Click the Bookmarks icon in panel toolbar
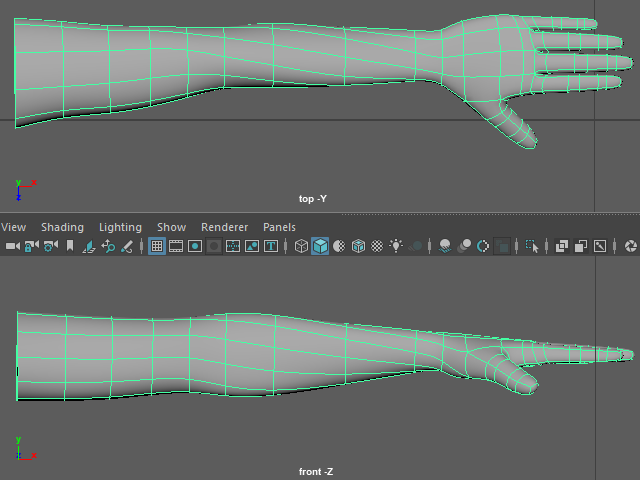This screenshot has width=640, height=480. click(x=69, y=246)
